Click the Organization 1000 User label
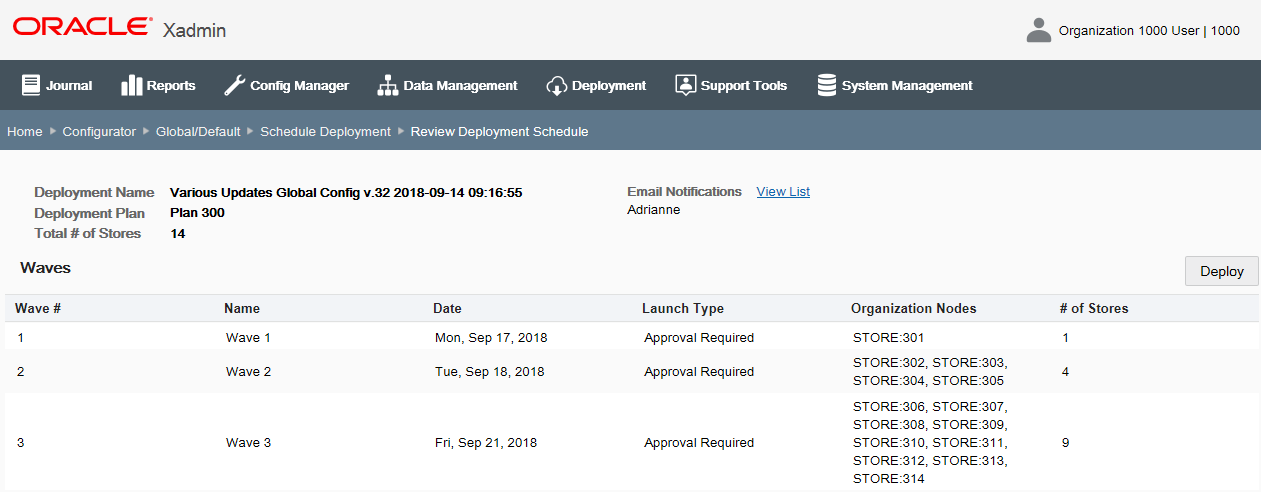The width and height of the screenshot is (1261, 492). 1129,30
